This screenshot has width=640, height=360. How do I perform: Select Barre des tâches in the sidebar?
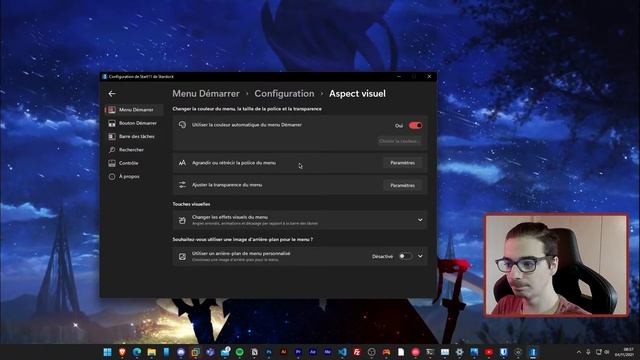[x=134, y=136]
